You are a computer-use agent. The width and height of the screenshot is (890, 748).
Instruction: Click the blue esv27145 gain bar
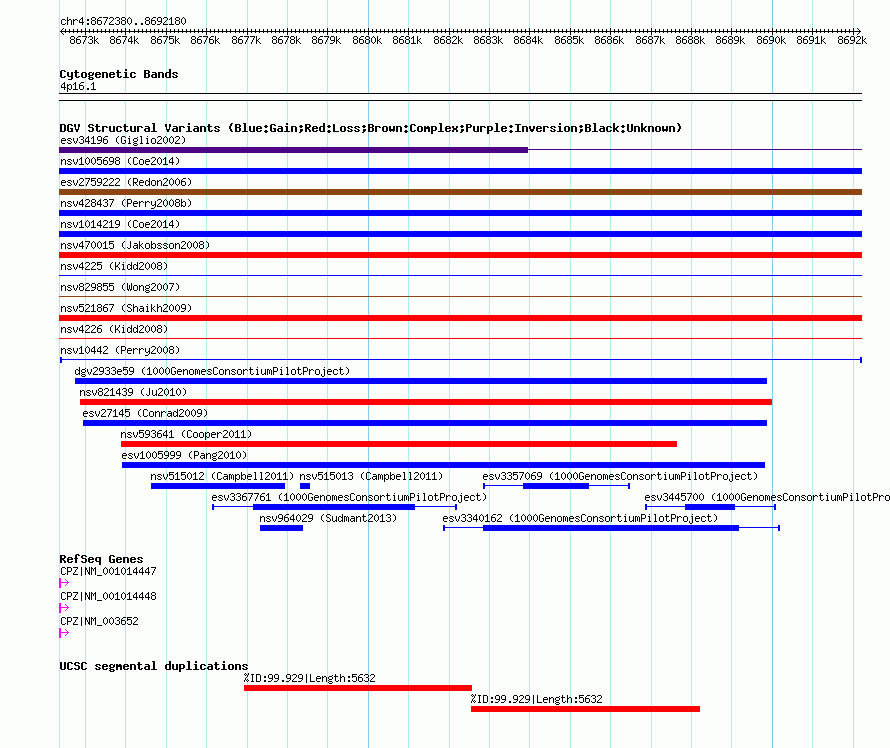[425, 423]
